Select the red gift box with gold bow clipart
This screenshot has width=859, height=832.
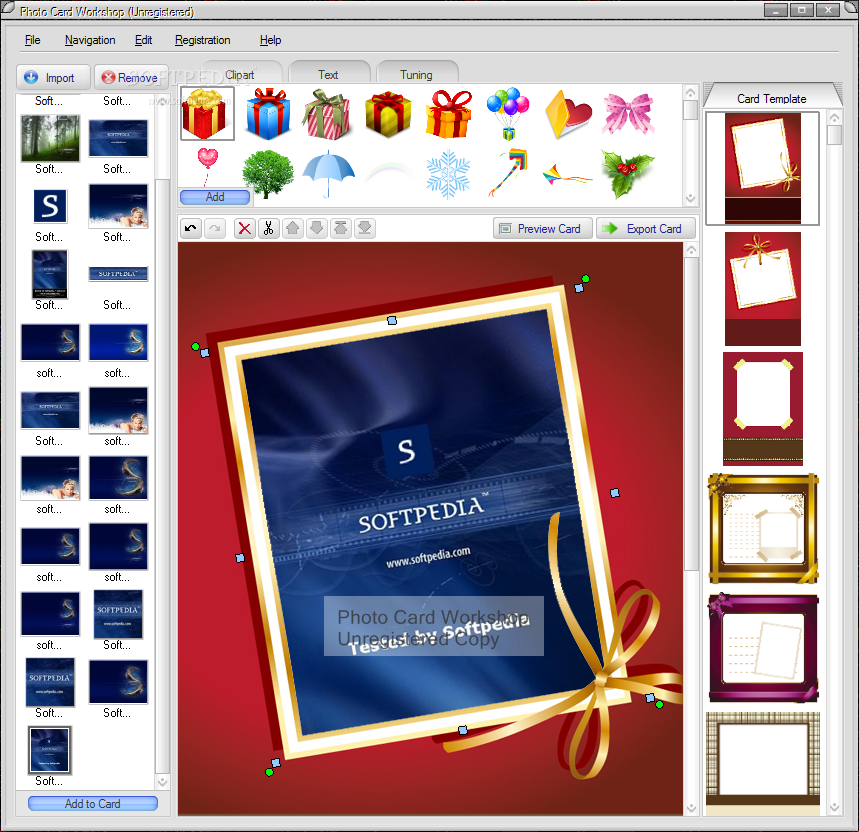pos(207,113)
